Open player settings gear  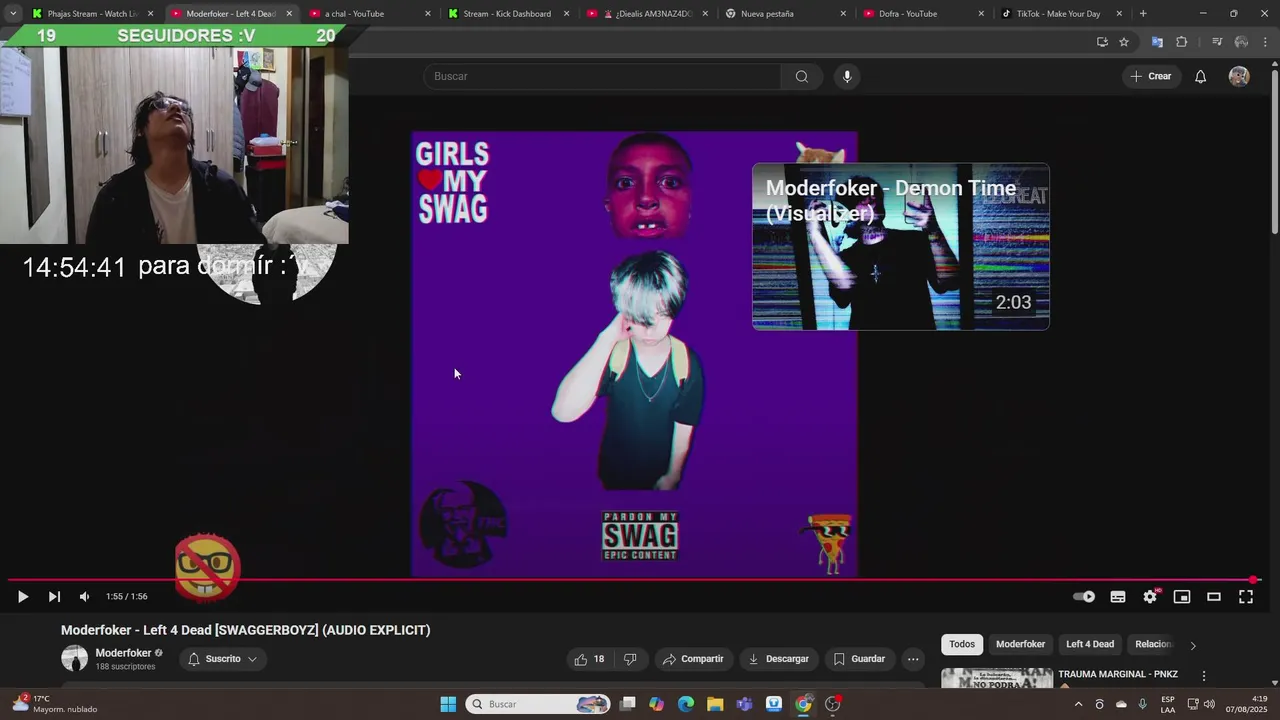pos(1150,597)
